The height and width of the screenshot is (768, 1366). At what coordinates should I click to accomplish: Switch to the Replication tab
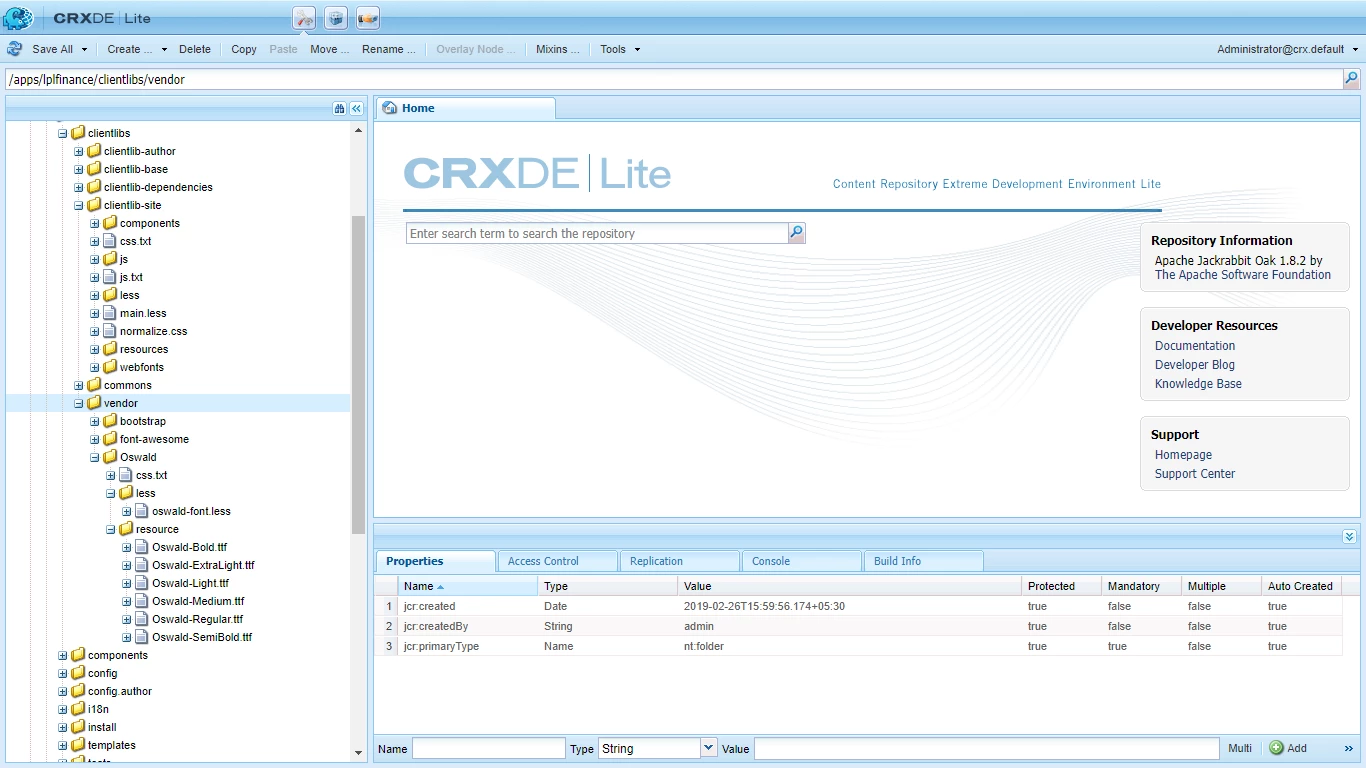click(x=679, y=561)
